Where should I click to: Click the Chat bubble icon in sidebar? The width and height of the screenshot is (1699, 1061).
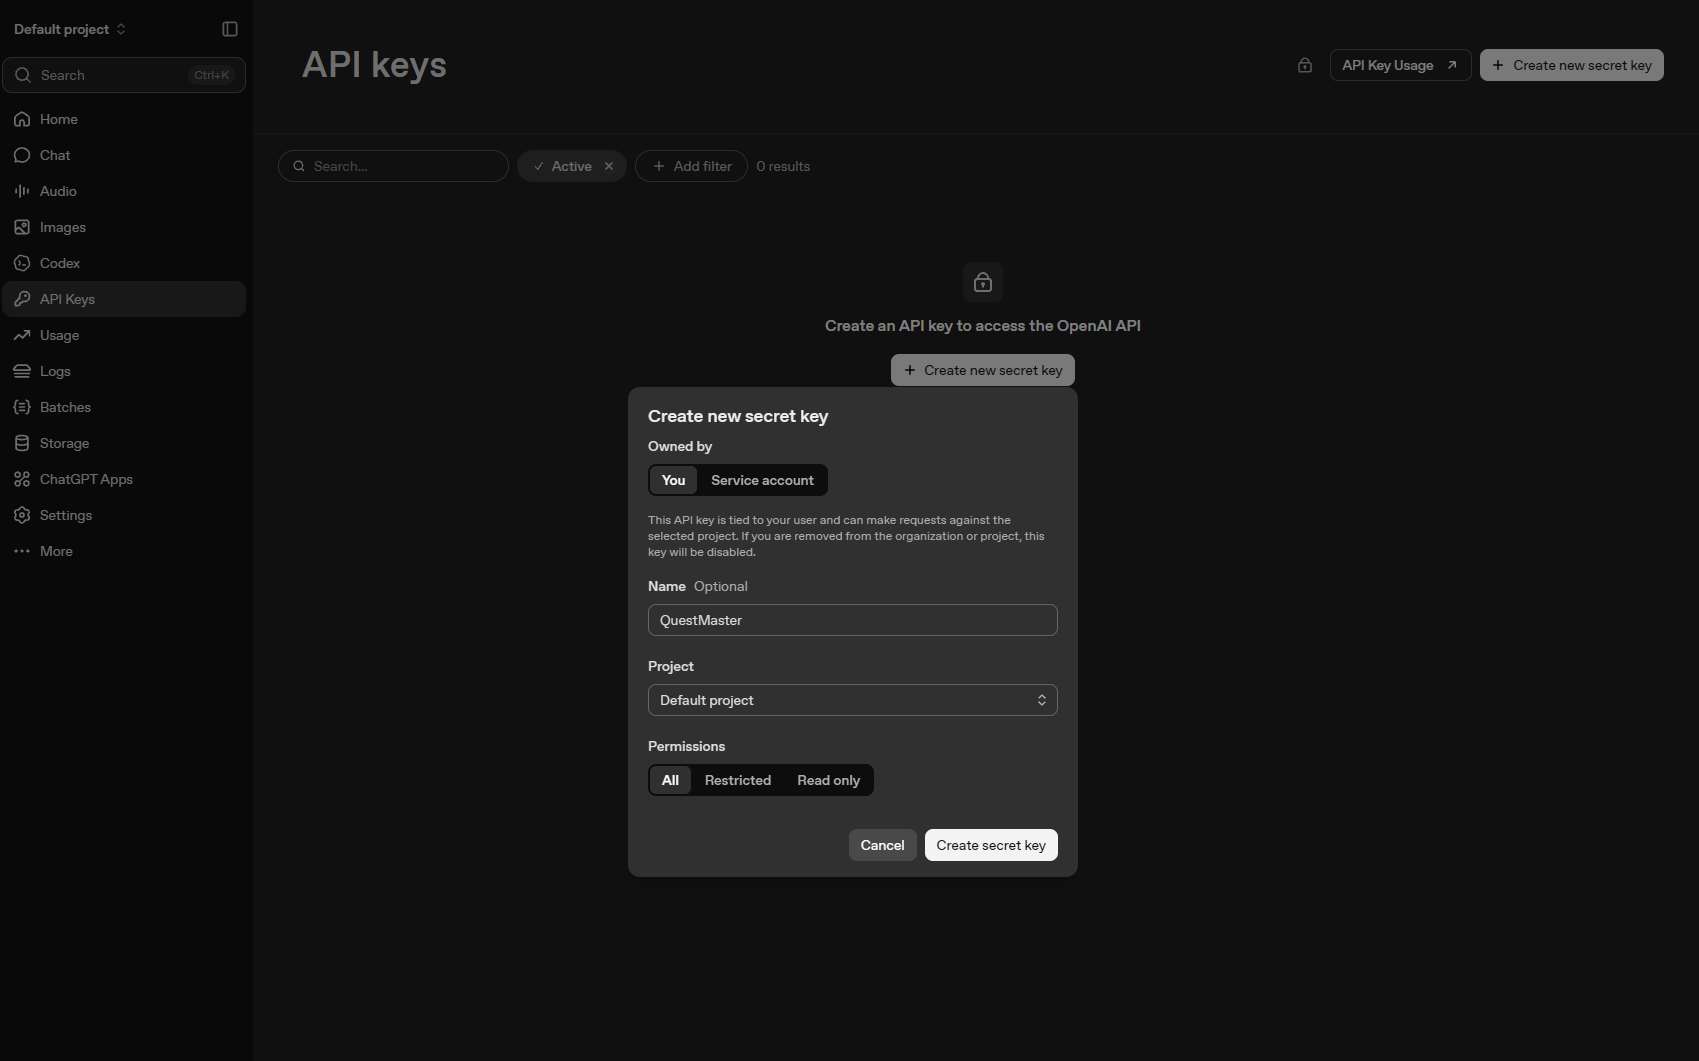coord(22,155)
